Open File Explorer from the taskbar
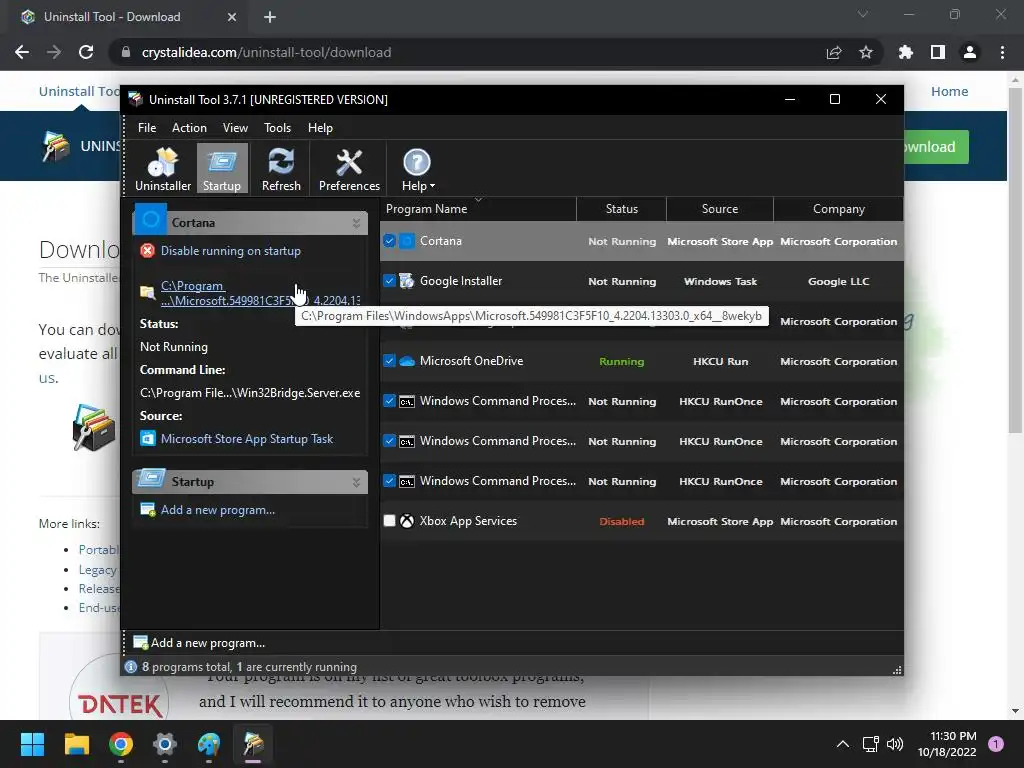Viewport: 1024px width, 768px height. click(76, 744)
